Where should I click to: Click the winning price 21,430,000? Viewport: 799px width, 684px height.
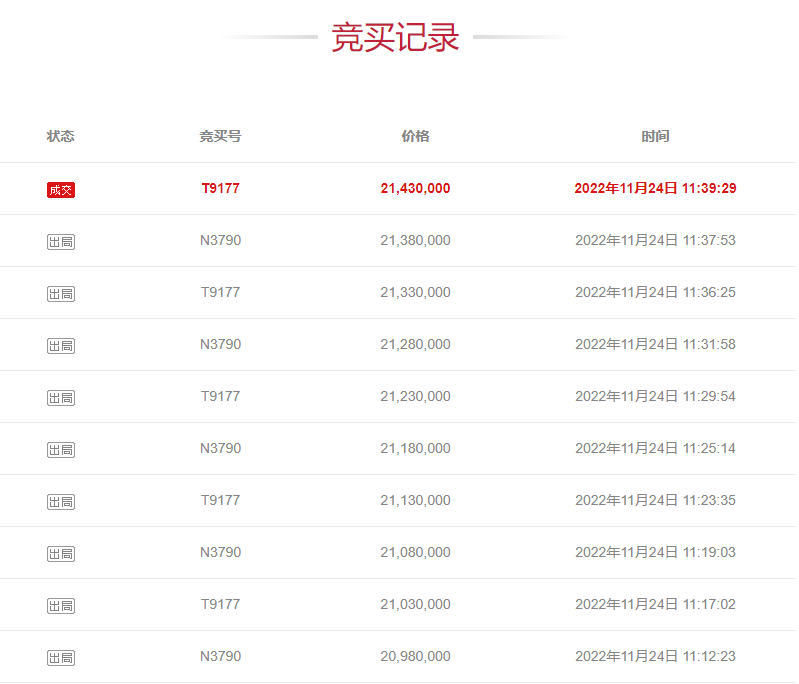[415, 188]
